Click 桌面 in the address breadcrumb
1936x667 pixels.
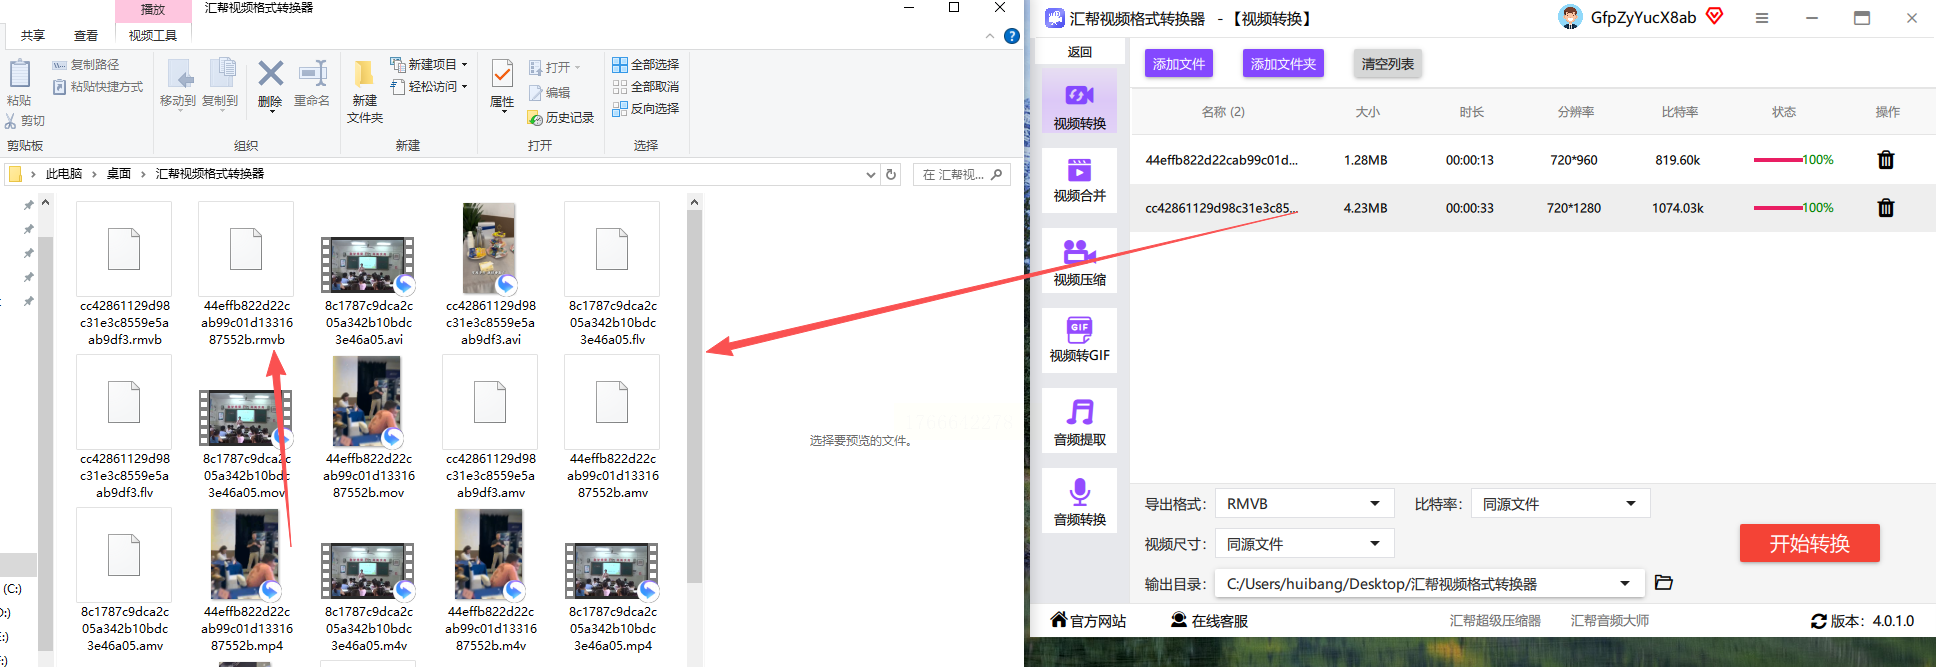(x=119, y=174)
